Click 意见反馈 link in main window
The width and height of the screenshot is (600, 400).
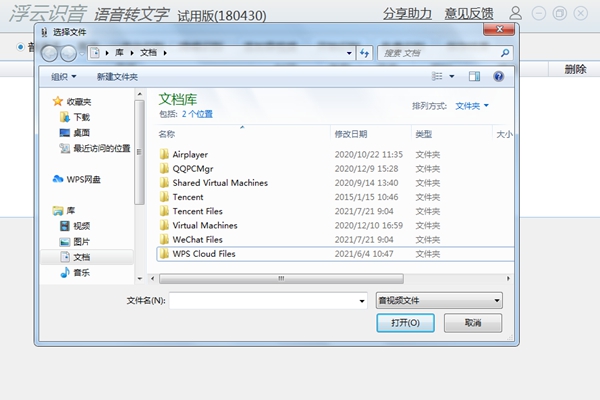click(x=469, y=14)
